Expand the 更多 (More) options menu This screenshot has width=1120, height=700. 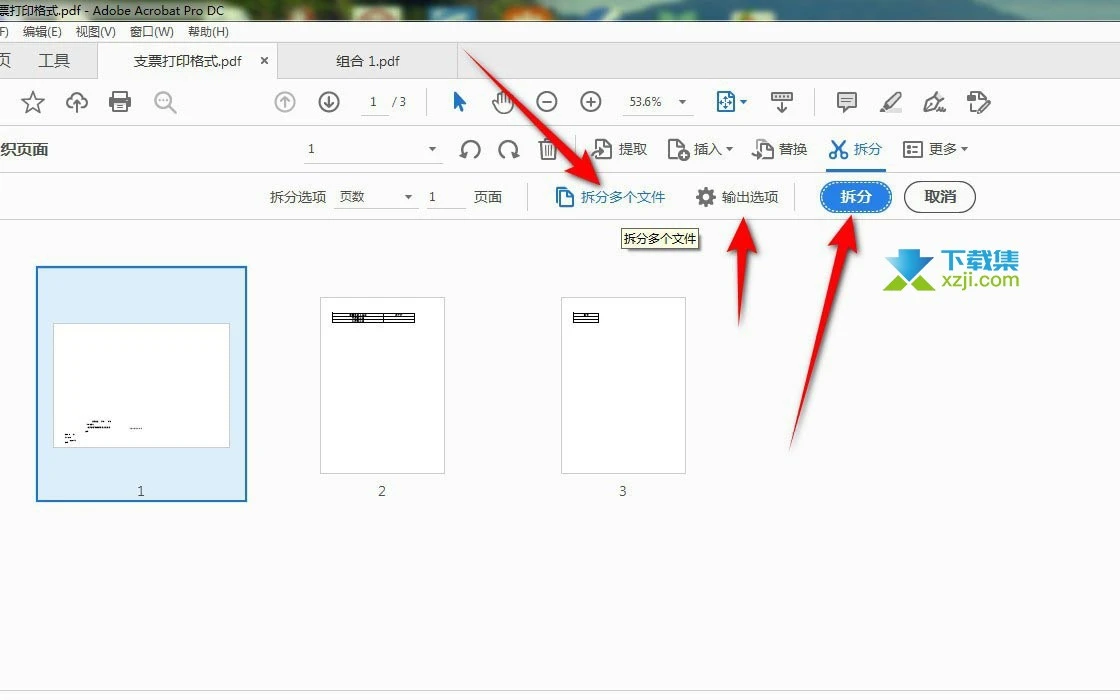tap(935, 148)
